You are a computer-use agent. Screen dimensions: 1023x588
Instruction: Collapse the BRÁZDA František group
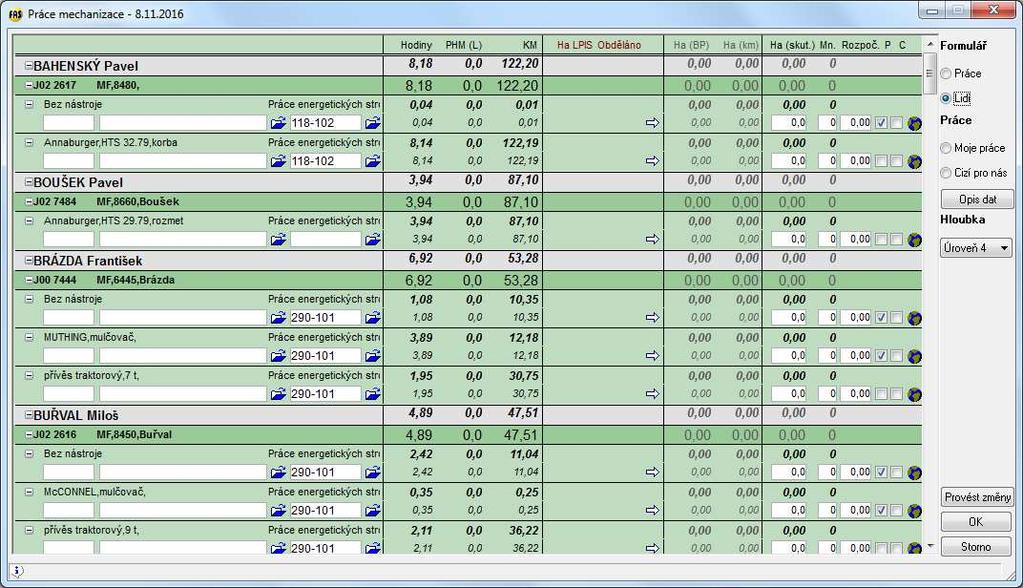(x=29, y=260)
